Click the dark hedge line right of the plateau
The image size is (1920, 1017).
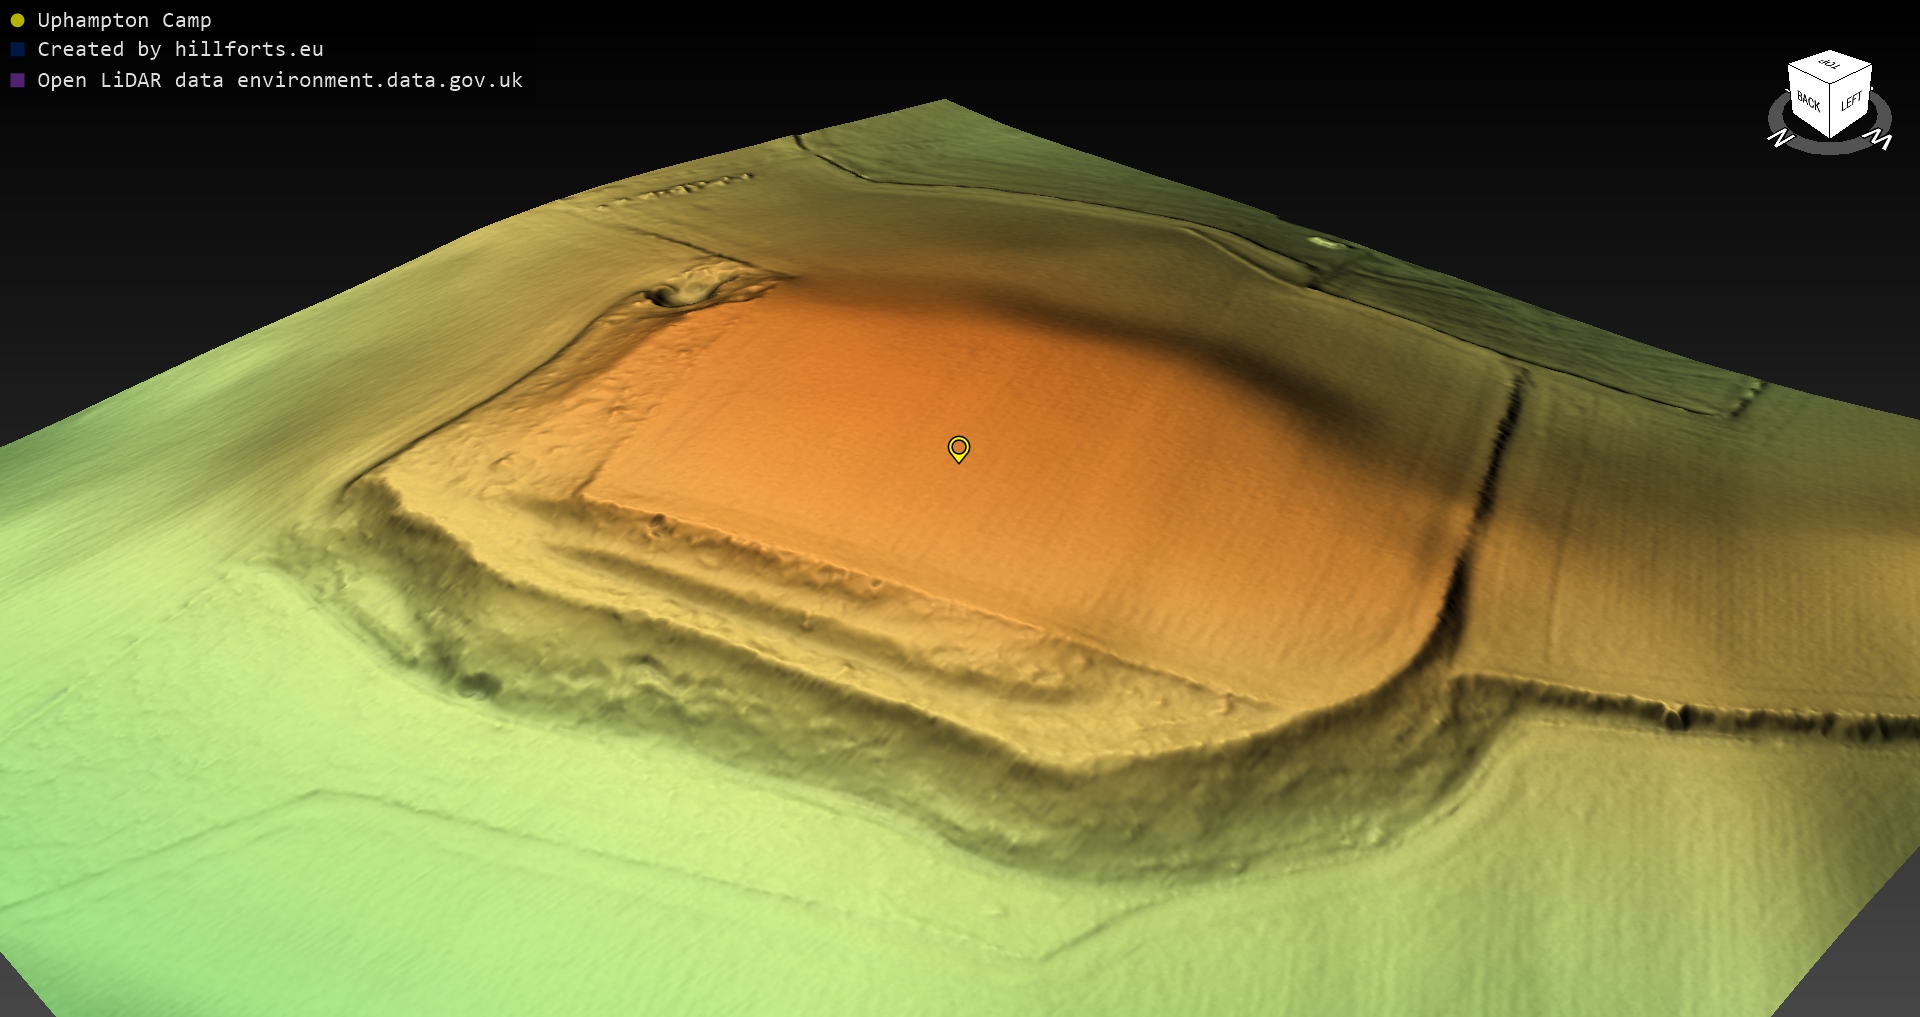(1497, 450)
